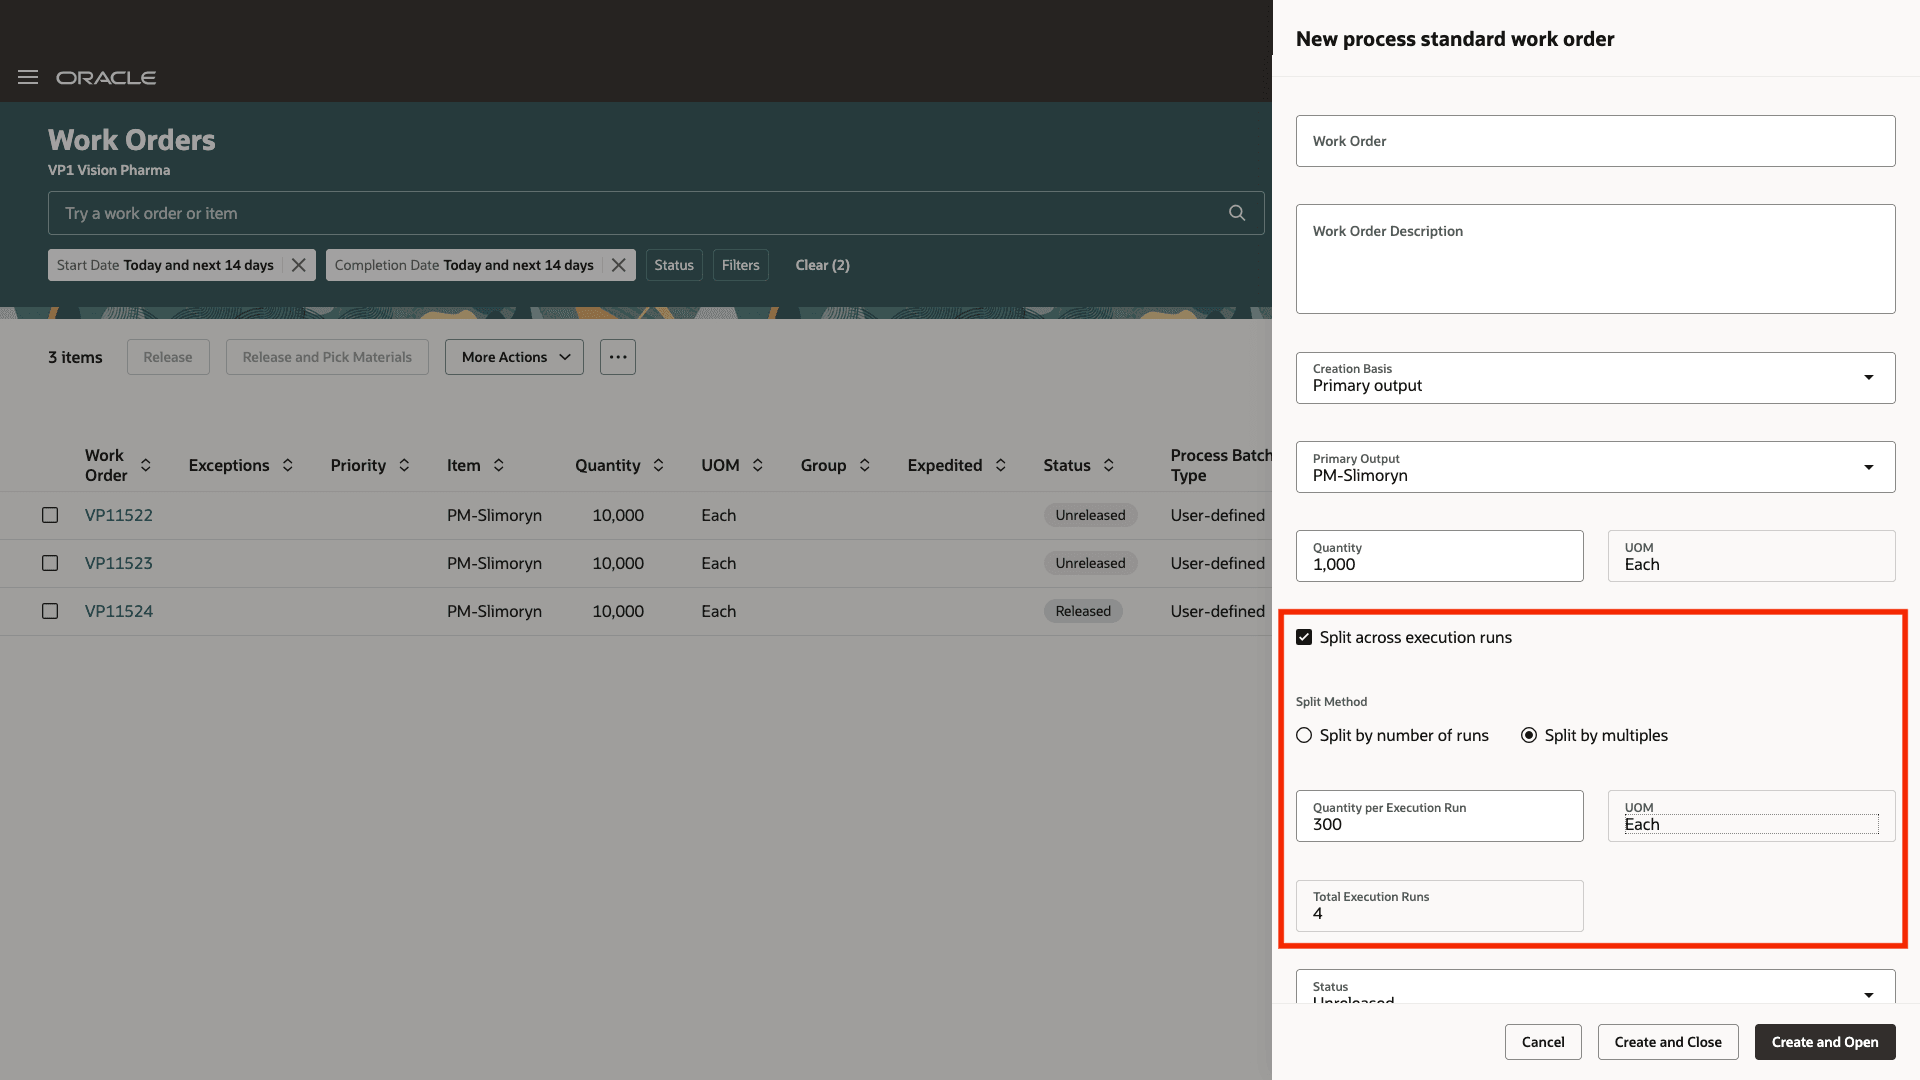This screenshot has width=1920, height=1080.
Task: Click into the Work Order input field
Action: [x=1594, y=141]
